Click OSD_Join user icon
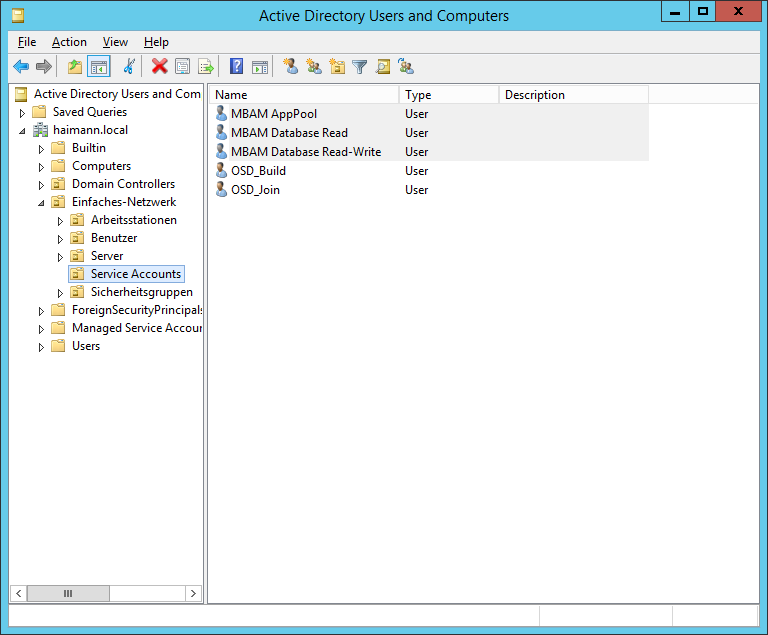The image size is (768, 635). [x=221, y=190]
